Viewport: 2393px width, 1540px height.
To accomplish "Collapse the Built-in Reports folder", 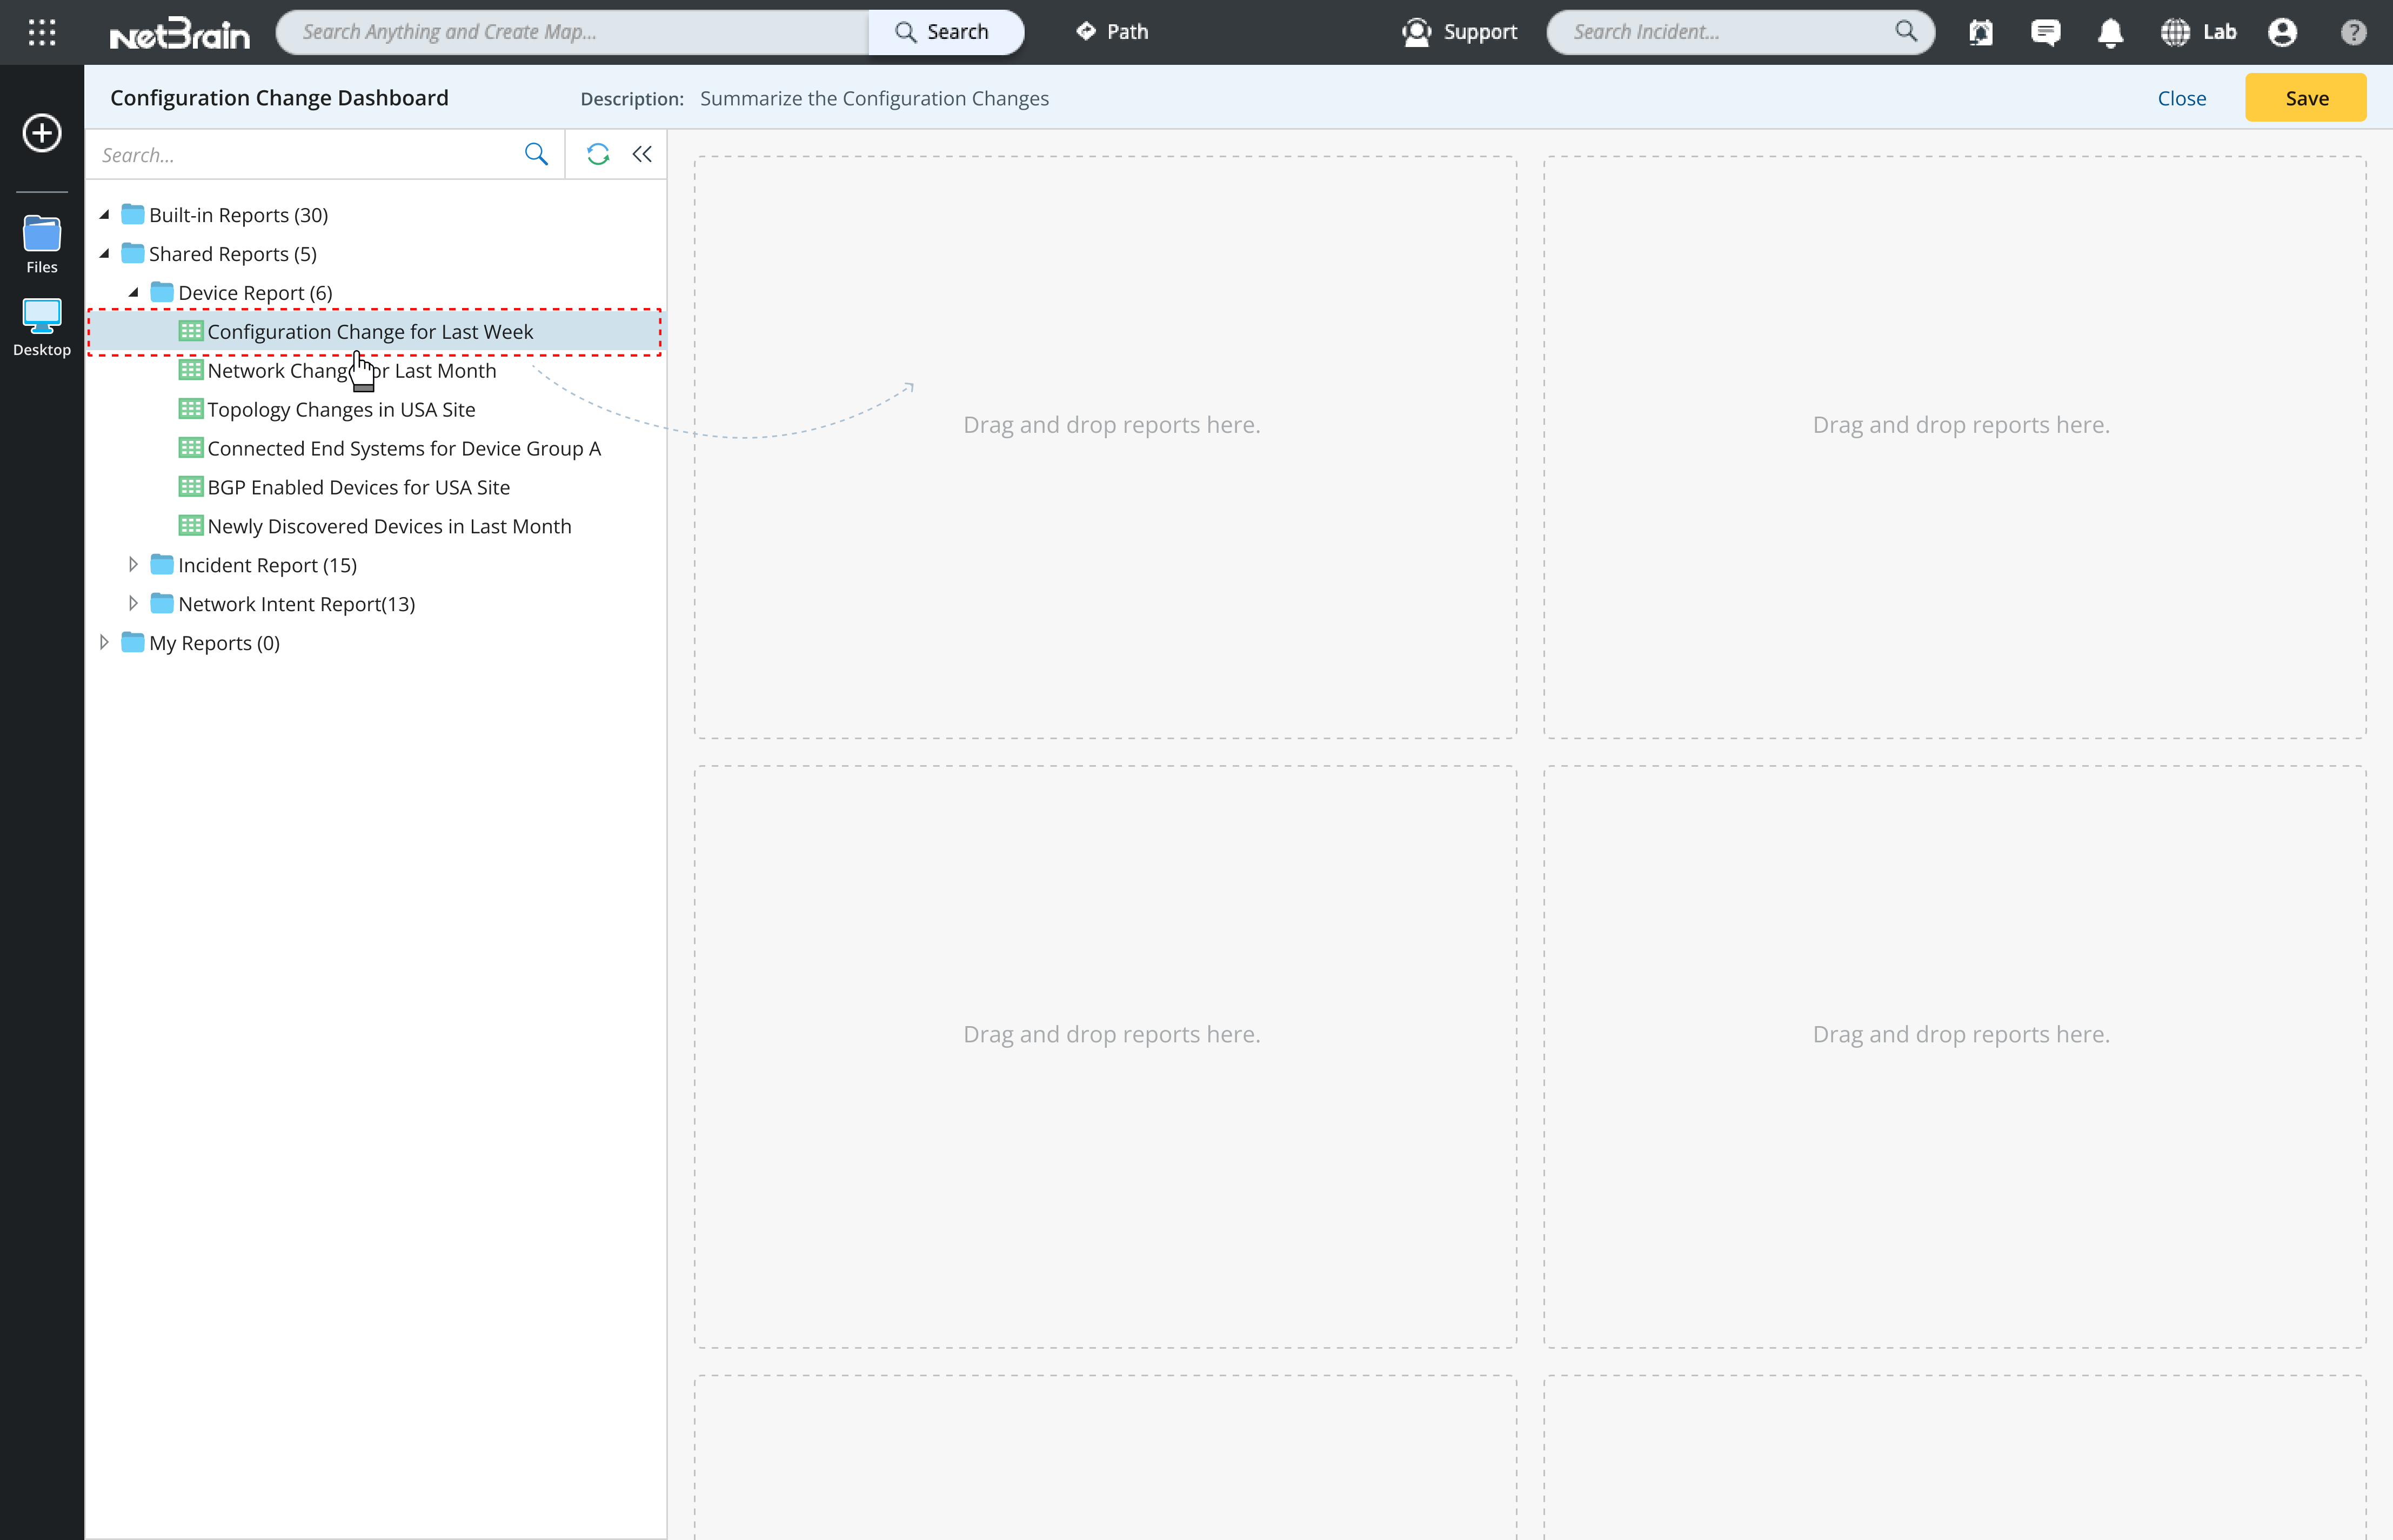I will pyautogui.click(x=104, y=215).
